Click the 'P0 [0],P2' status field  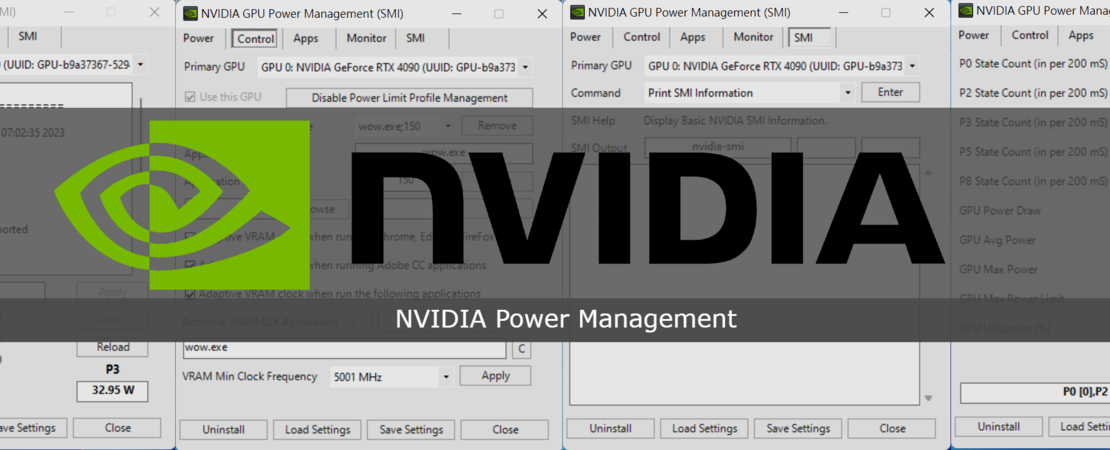point(1035,392)
